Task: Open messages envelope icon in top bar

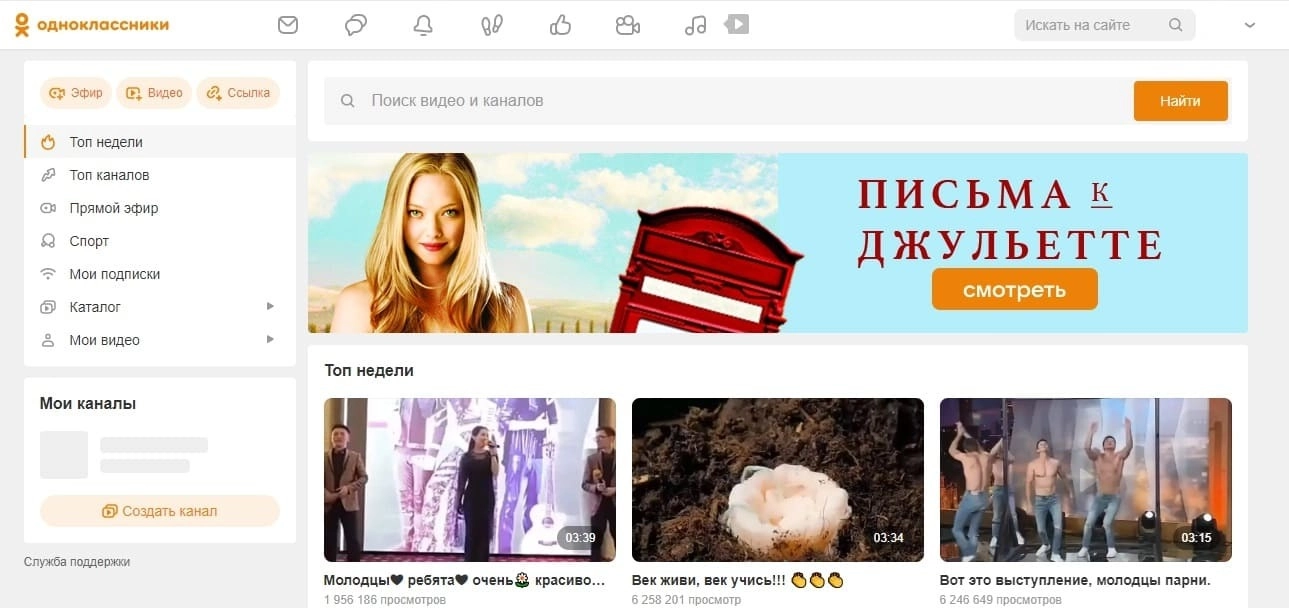Action: (288, 25)
